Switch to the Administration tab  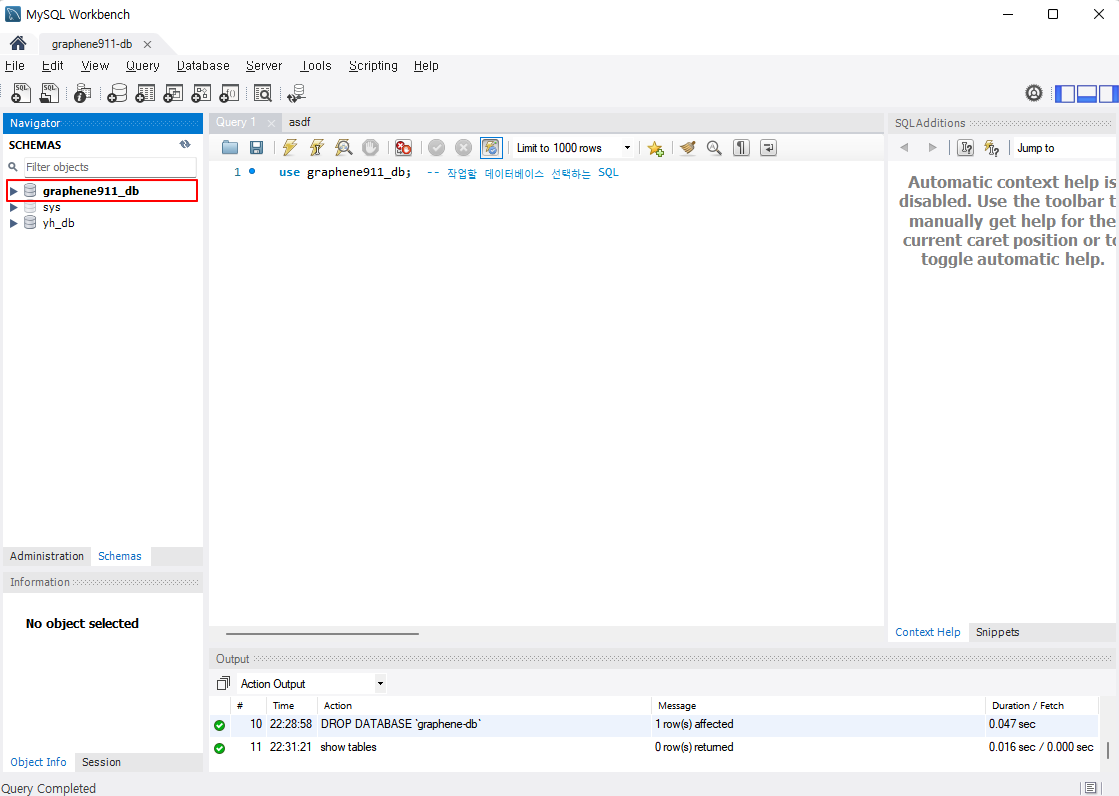[47, 556]
